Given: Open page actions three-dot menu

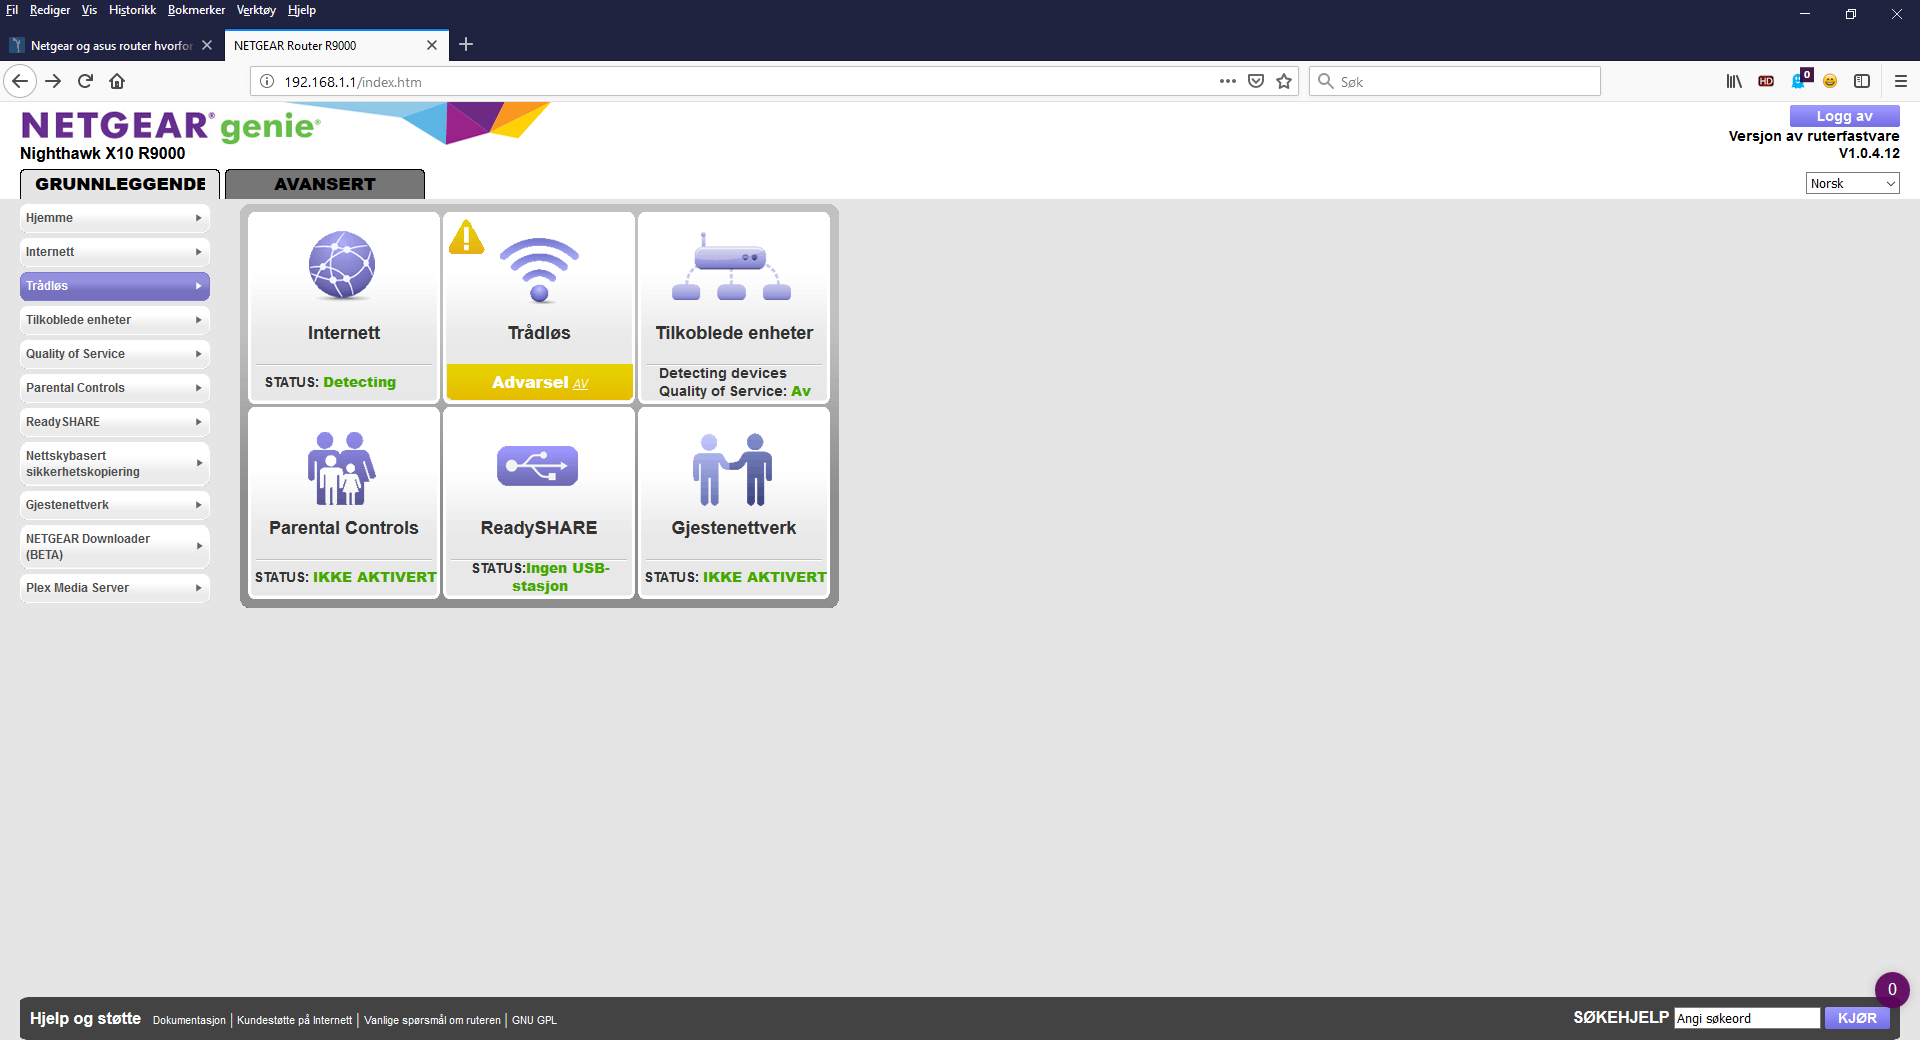Looking at the screenshot, I should click(1228, 81).
